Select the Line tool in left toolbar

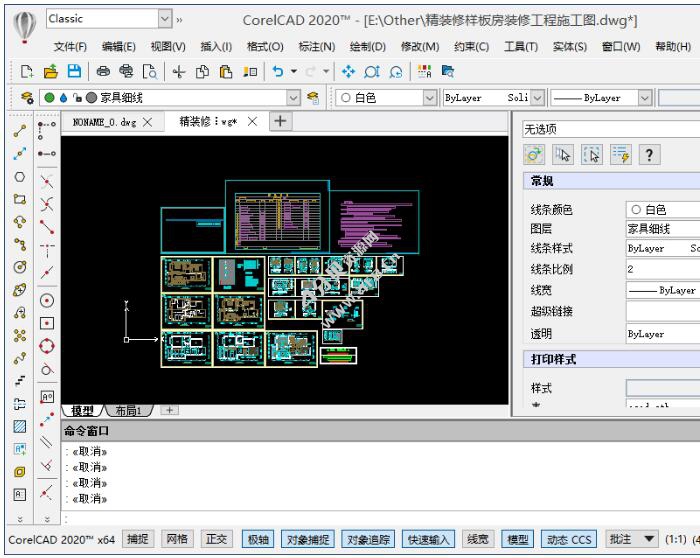click(x=20, y=131)
